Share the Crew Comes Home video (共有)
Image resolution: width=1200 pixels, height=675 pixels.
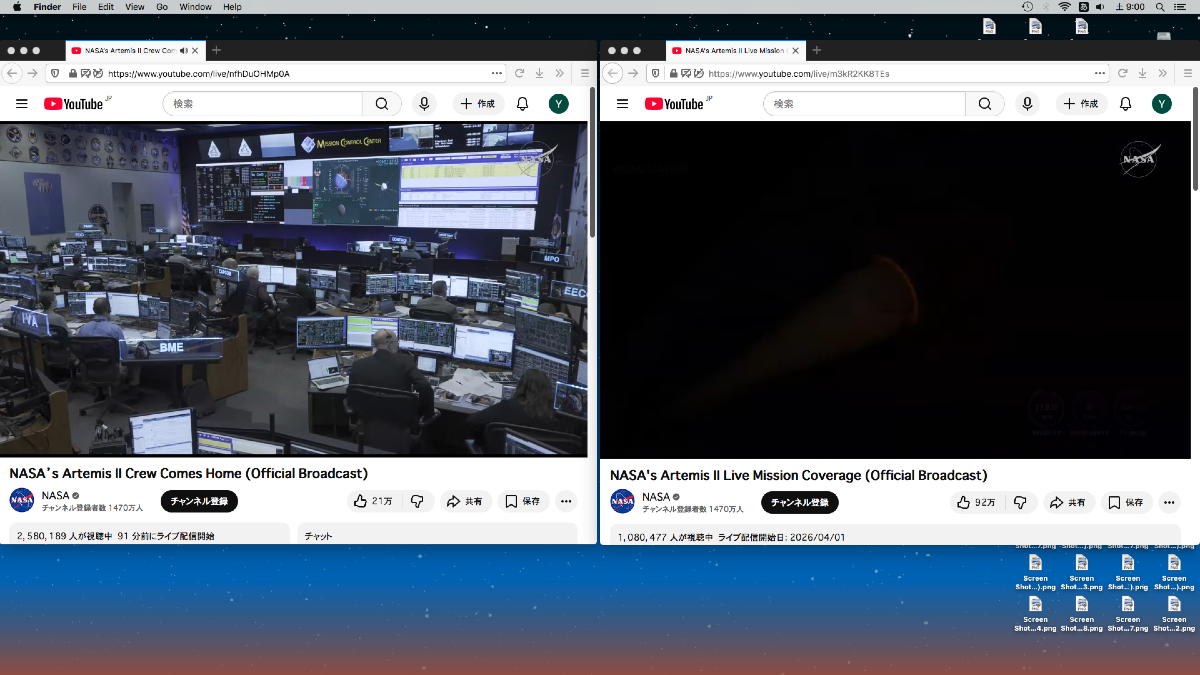[x=465, y=501]
